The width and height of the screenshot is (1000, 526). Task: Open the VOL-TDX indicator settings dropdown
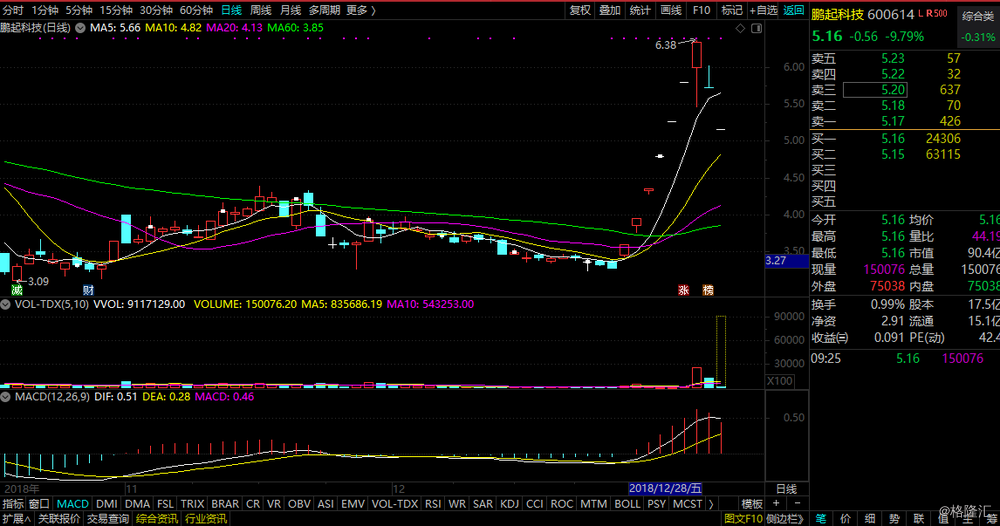[x=5, y=305]
